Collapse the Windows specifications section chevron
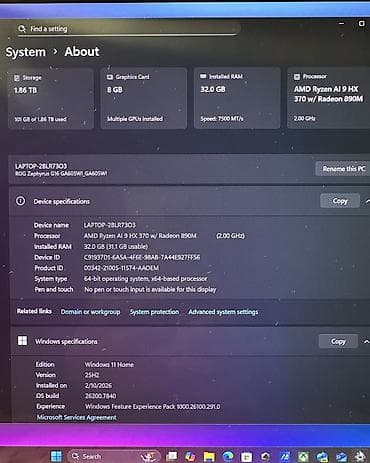The image size is (370, 463). (366, 342)
